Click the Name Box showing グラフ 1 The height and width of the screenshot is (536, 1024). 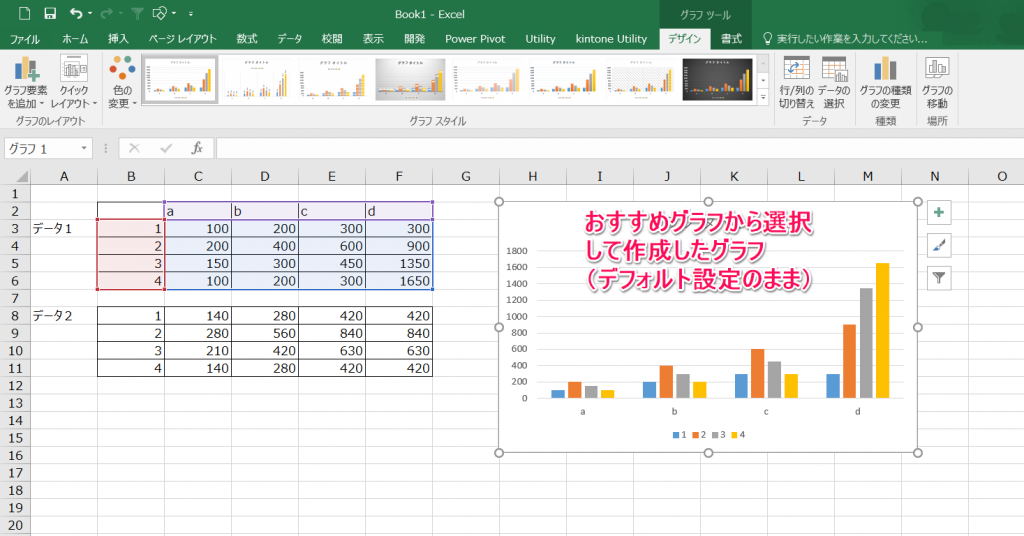(x=42, y=148)
